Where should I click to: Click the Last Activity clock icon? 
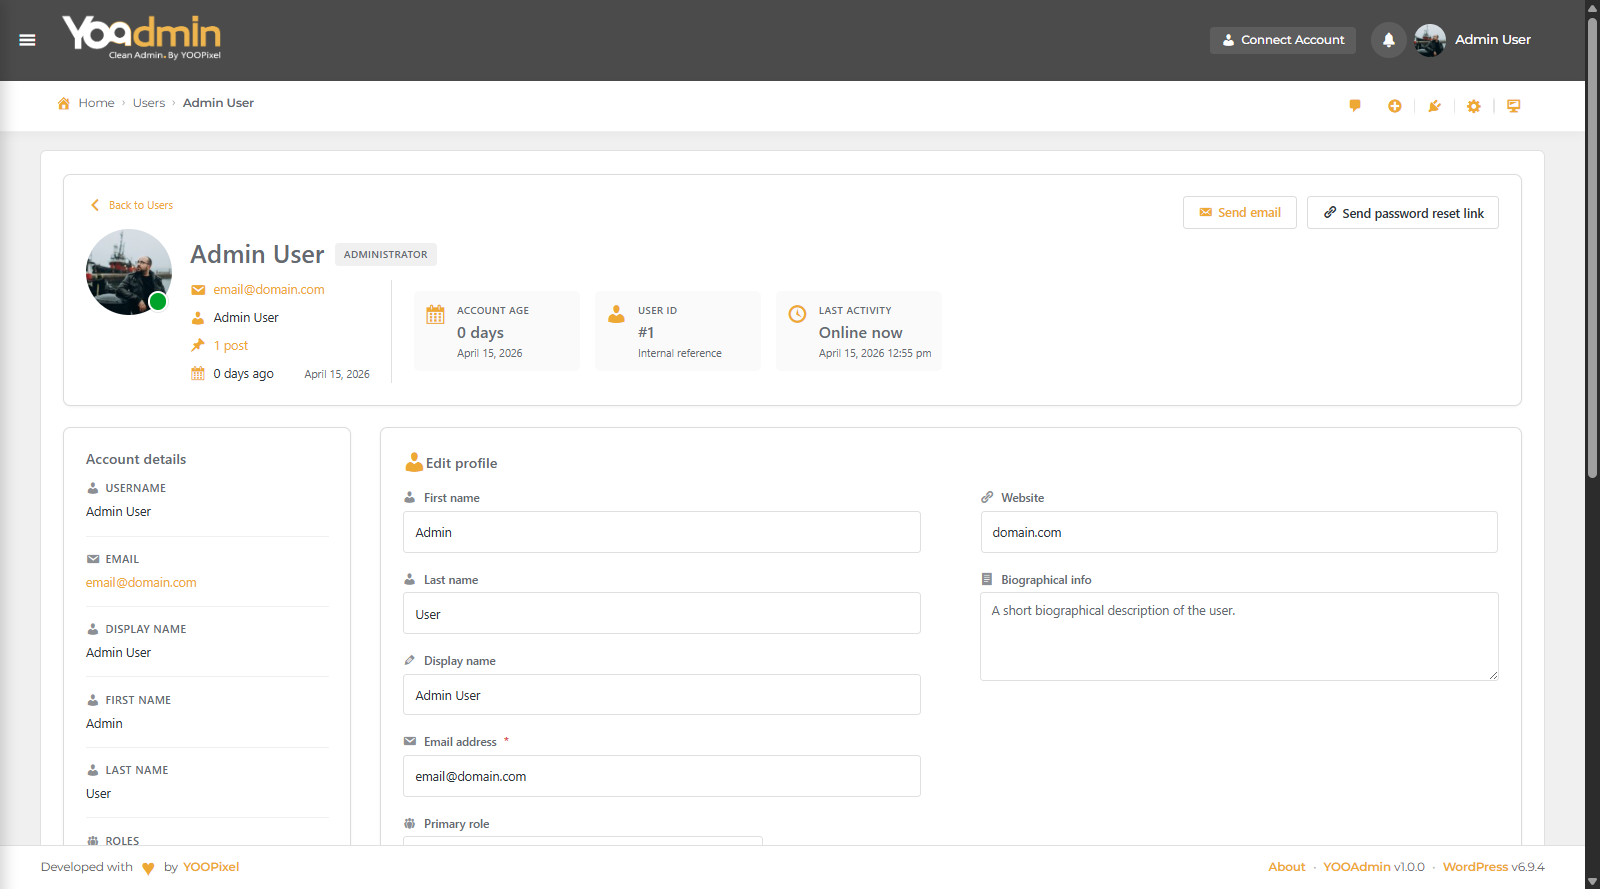(797, 314)
